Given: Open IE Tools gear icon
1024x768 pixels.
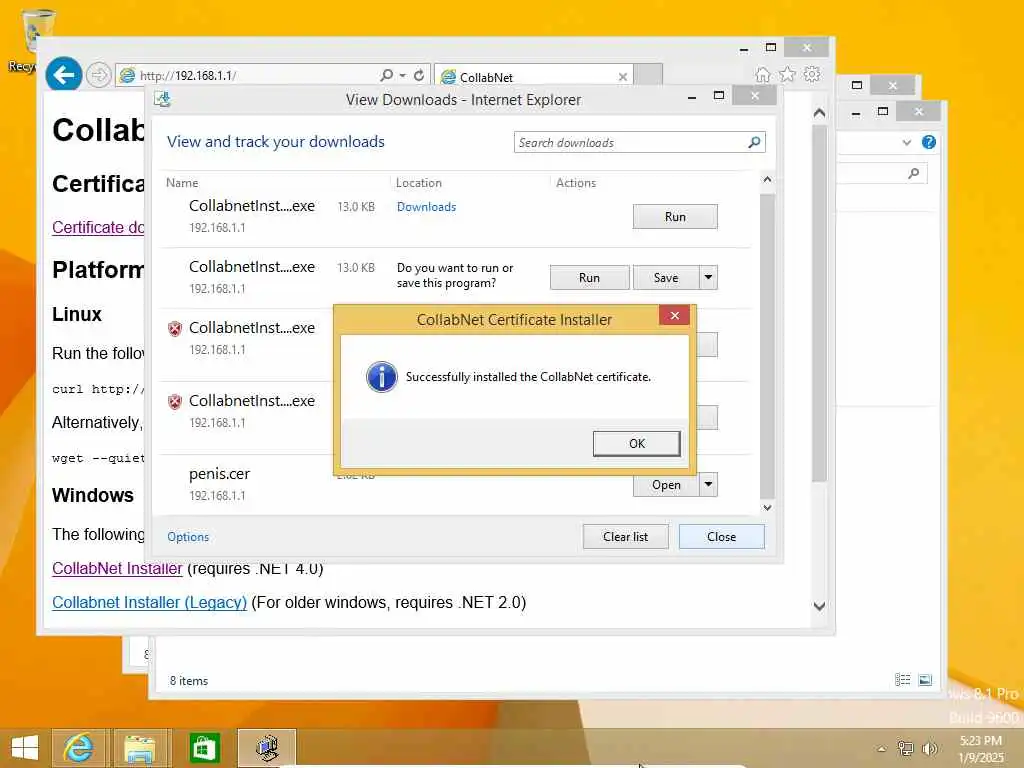Looking at the screenshot, I should click(x=812, y=74).
